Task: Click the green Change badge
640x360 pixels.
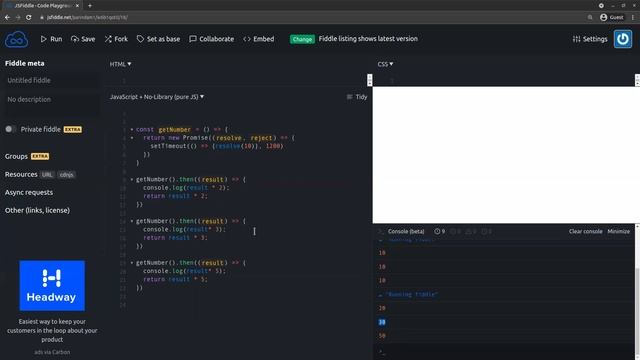Action: coord(302,39)
